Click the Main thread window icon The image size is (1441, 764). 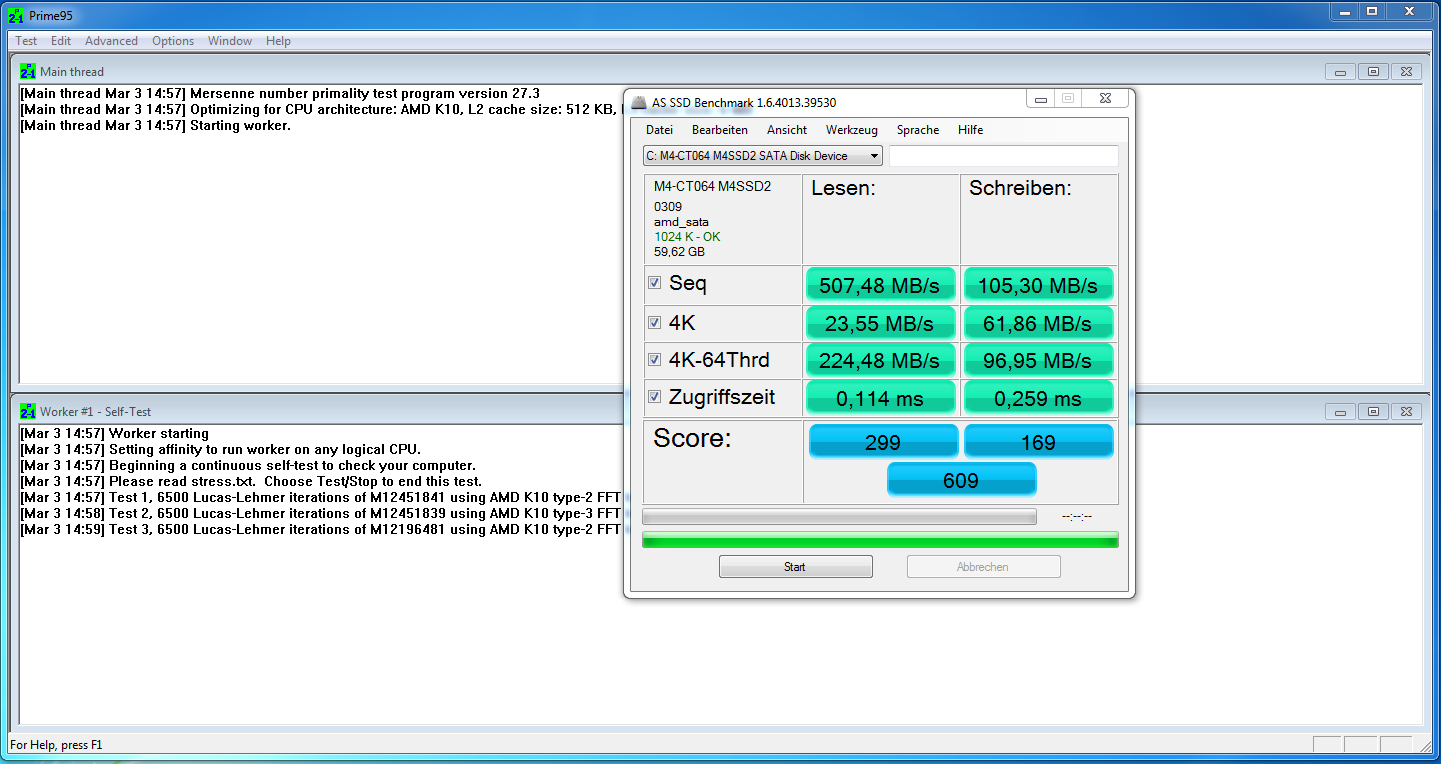pyautogui.click(x=28, y=72)
